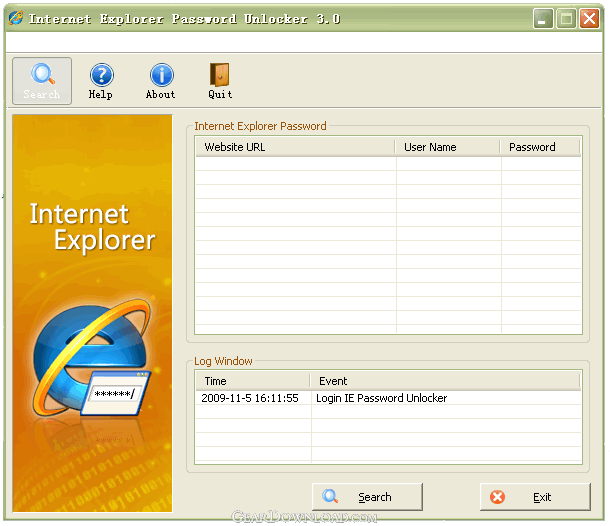The image size is (610, 526).
Task: Close the Password Unlocker window
Action: 589,18
